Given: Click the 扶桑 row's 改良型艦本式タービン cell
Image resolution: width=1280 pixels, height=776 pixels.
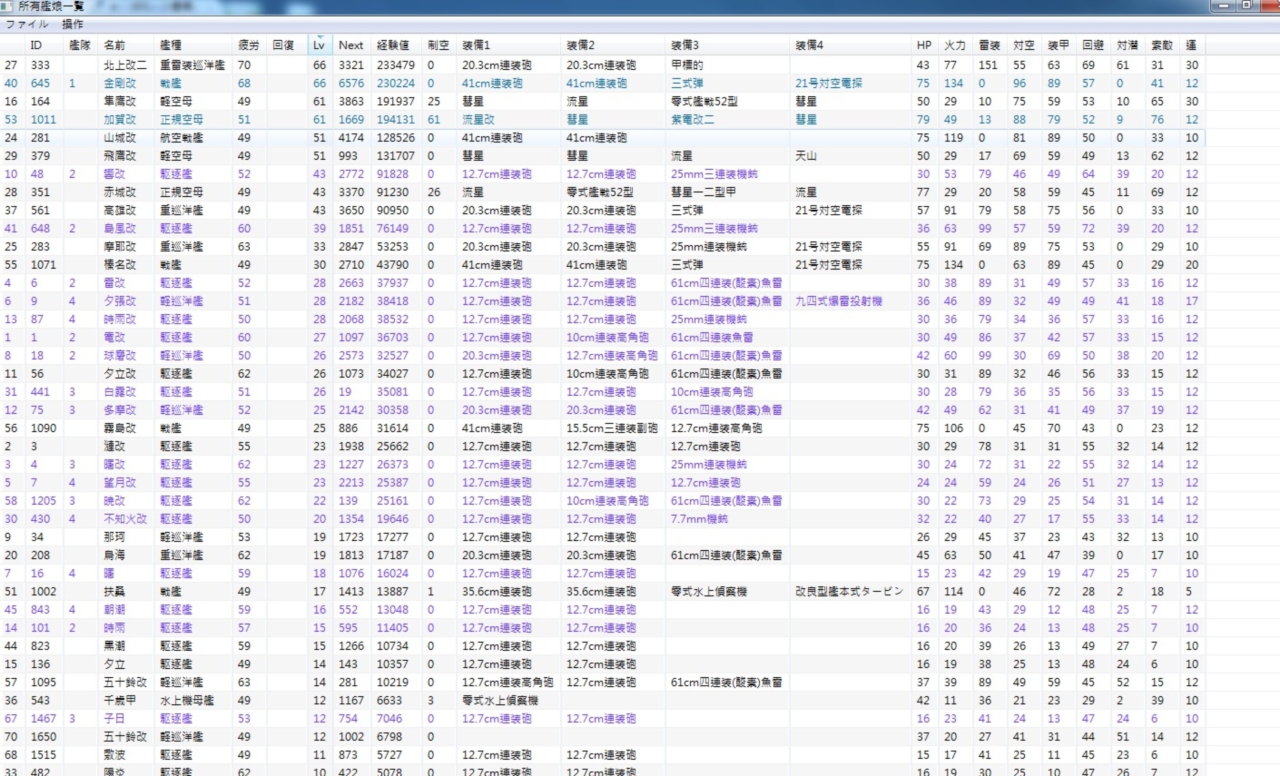Looking at the screenshot, I should 848,592.
